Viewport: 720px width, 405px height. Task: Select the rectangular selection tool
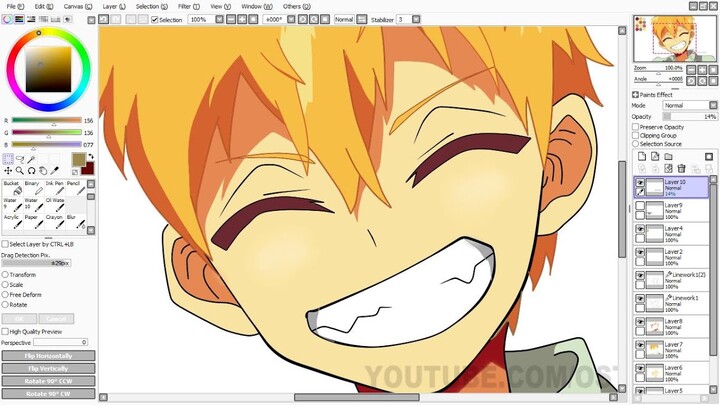click(x=8, y=159)
